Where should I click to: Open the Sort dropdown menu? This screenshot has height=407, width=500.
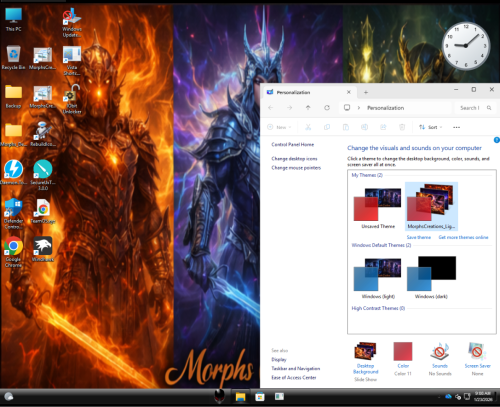430,127
